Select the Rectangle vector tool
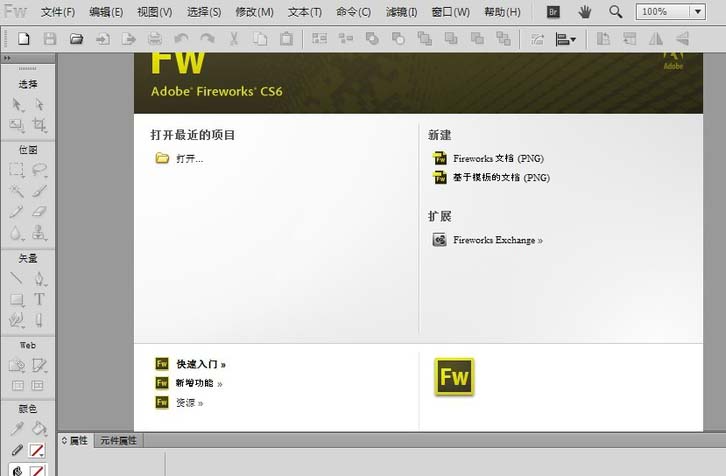The width and height of the screenshot is (726, 476). point(17,300)
